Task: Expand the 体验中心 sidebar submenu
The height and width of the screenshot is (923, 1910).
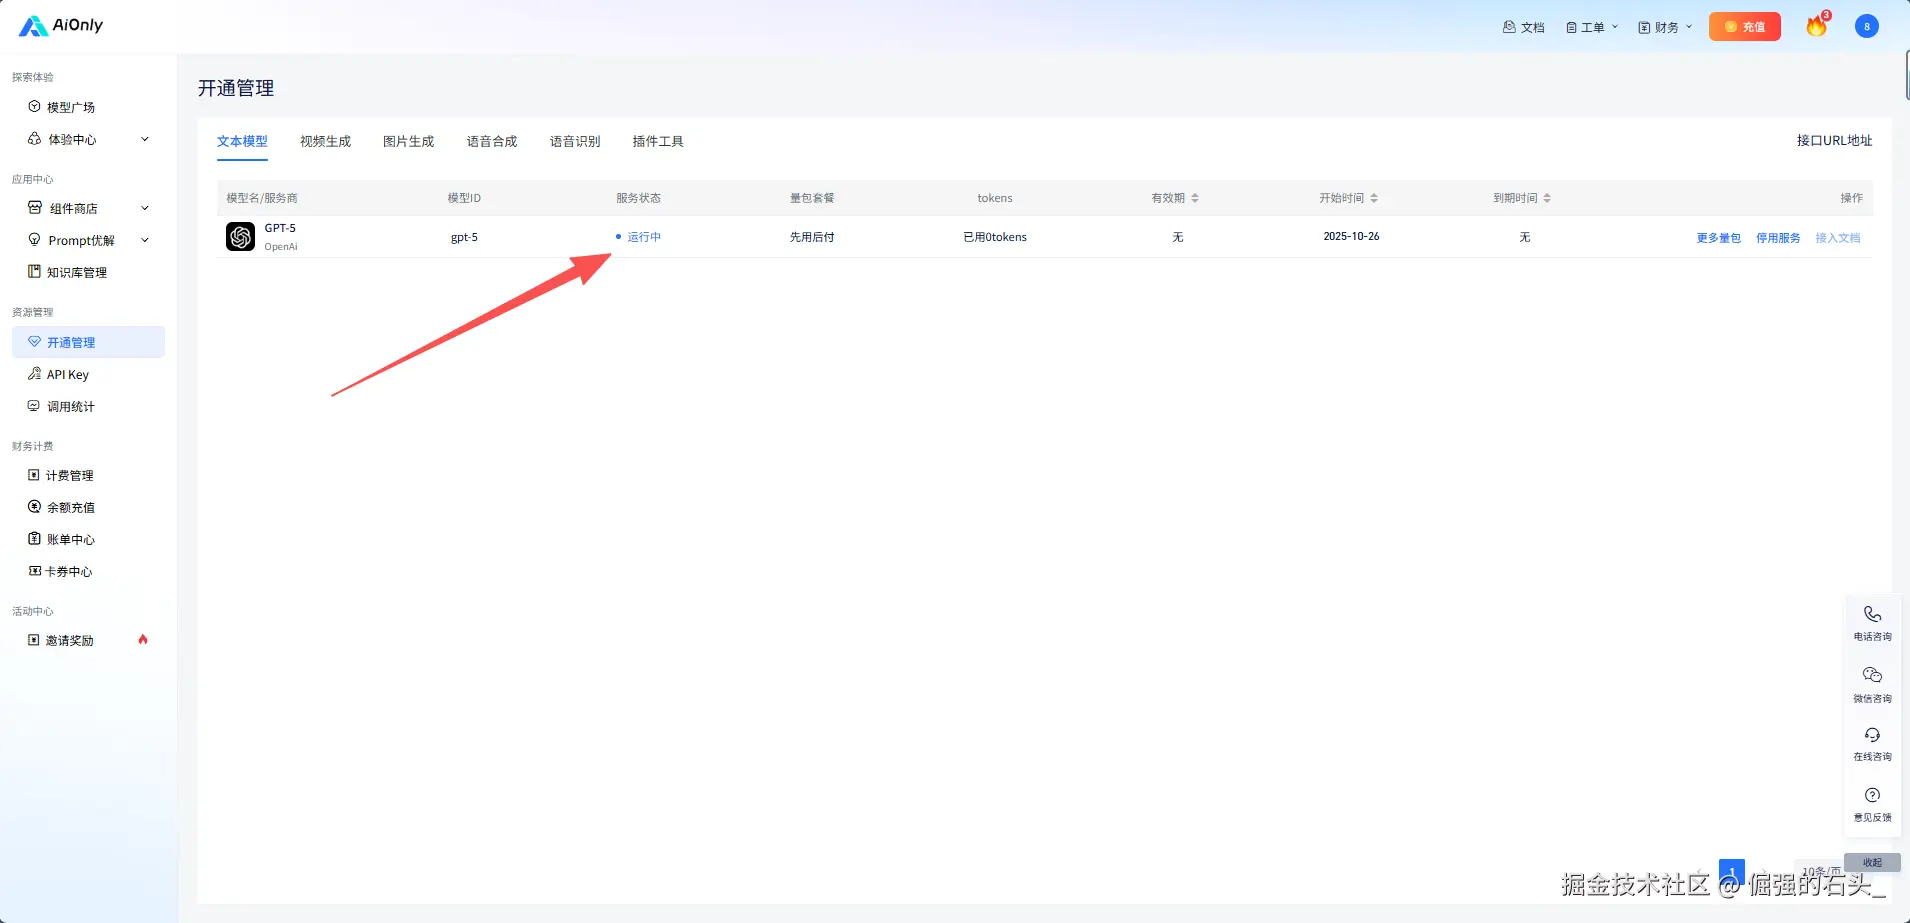Action: 145,139
